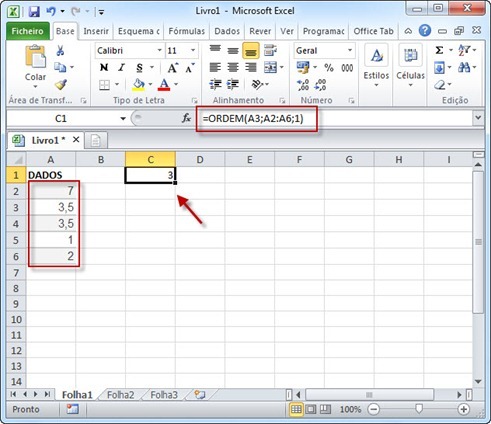Screen dimensions: 491x424
Task: Click the Save icon in quick access toolbar
Action: click(x=34, y=12)
